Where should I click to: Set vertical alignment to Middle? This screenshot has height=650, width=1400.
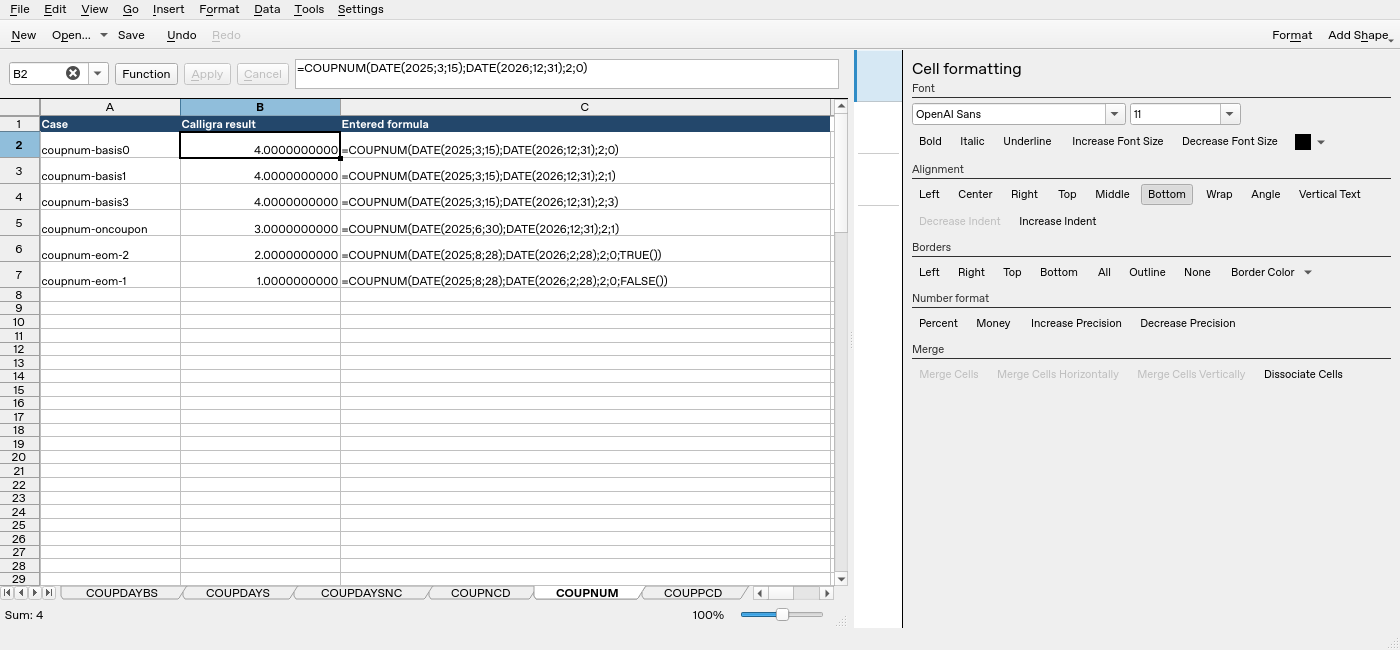point(1112,194)
